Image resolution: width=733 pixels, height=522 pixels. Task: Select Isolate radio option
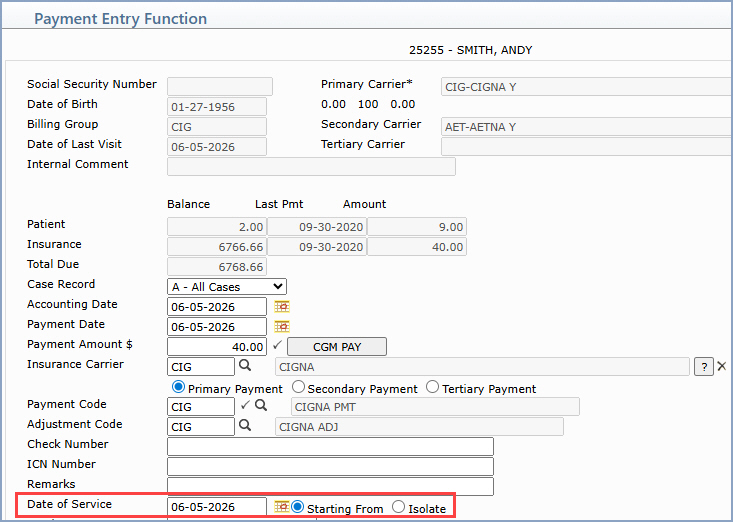pyautogui.click(x=398, y=507)
